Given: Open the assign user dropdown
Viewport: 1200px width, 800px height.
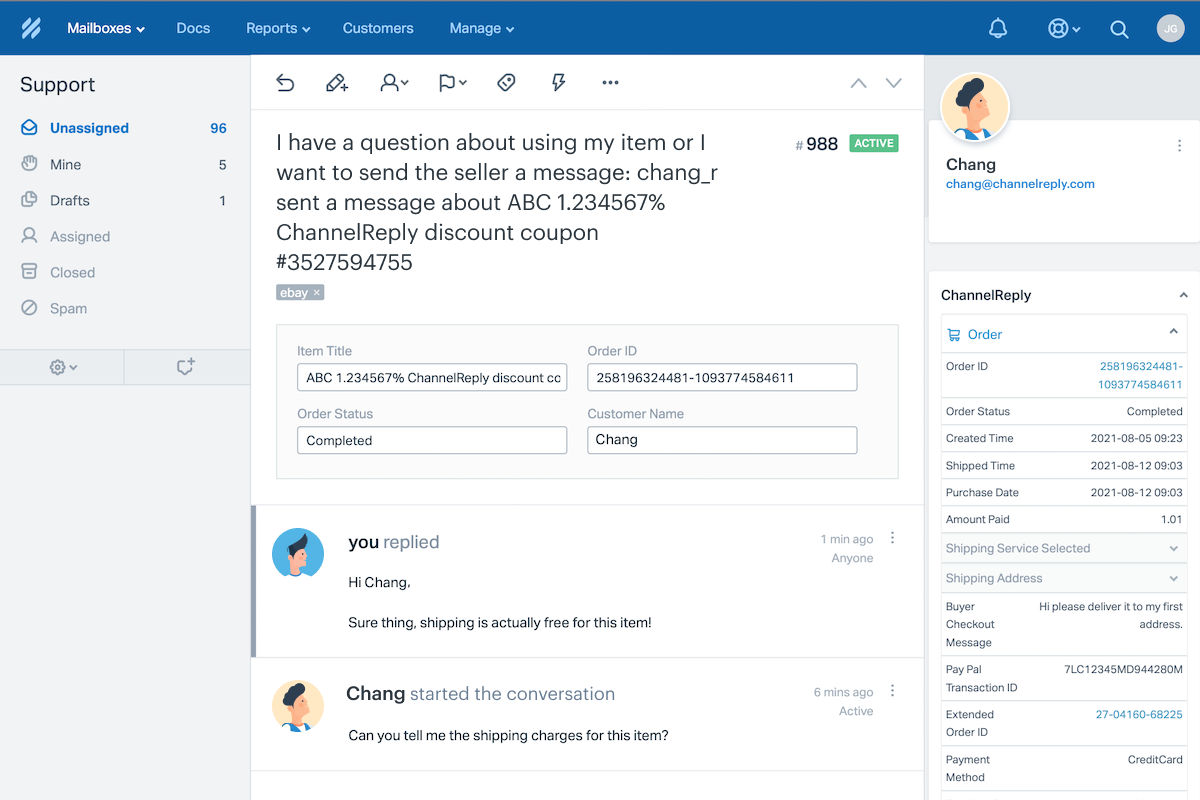Looking at the screenshot, I should 394,83.
